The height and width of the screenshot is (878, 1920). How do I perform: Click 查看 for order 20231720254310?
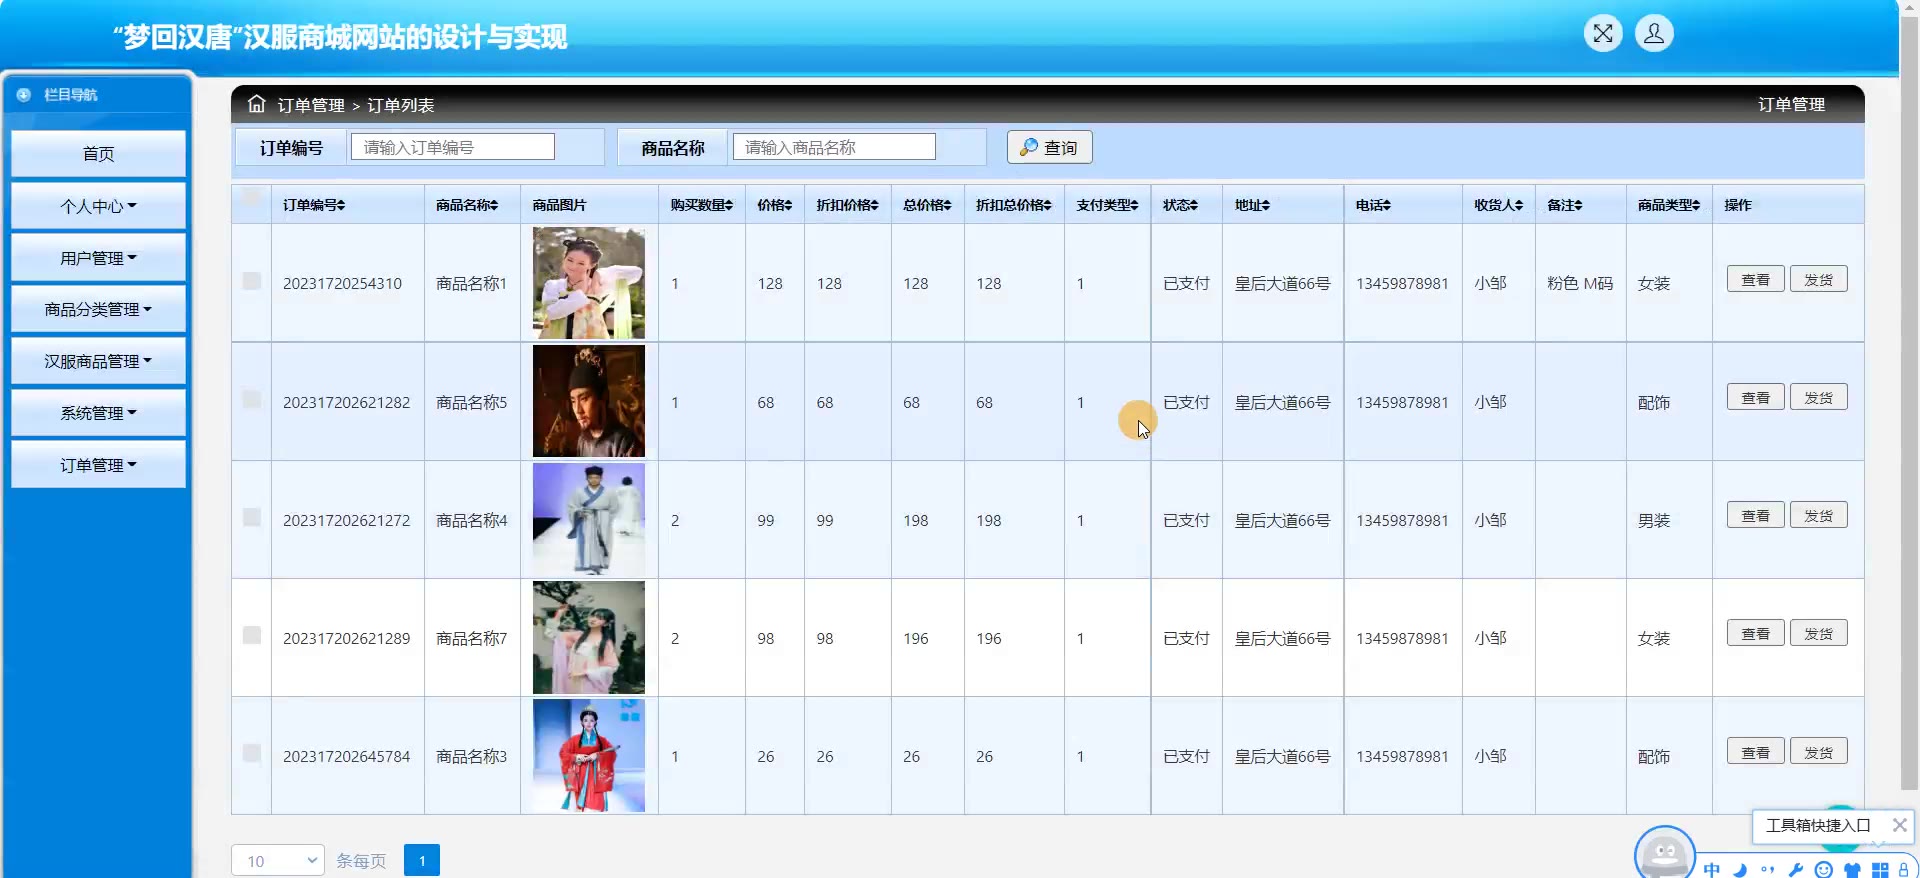[x=1755, y=279]
